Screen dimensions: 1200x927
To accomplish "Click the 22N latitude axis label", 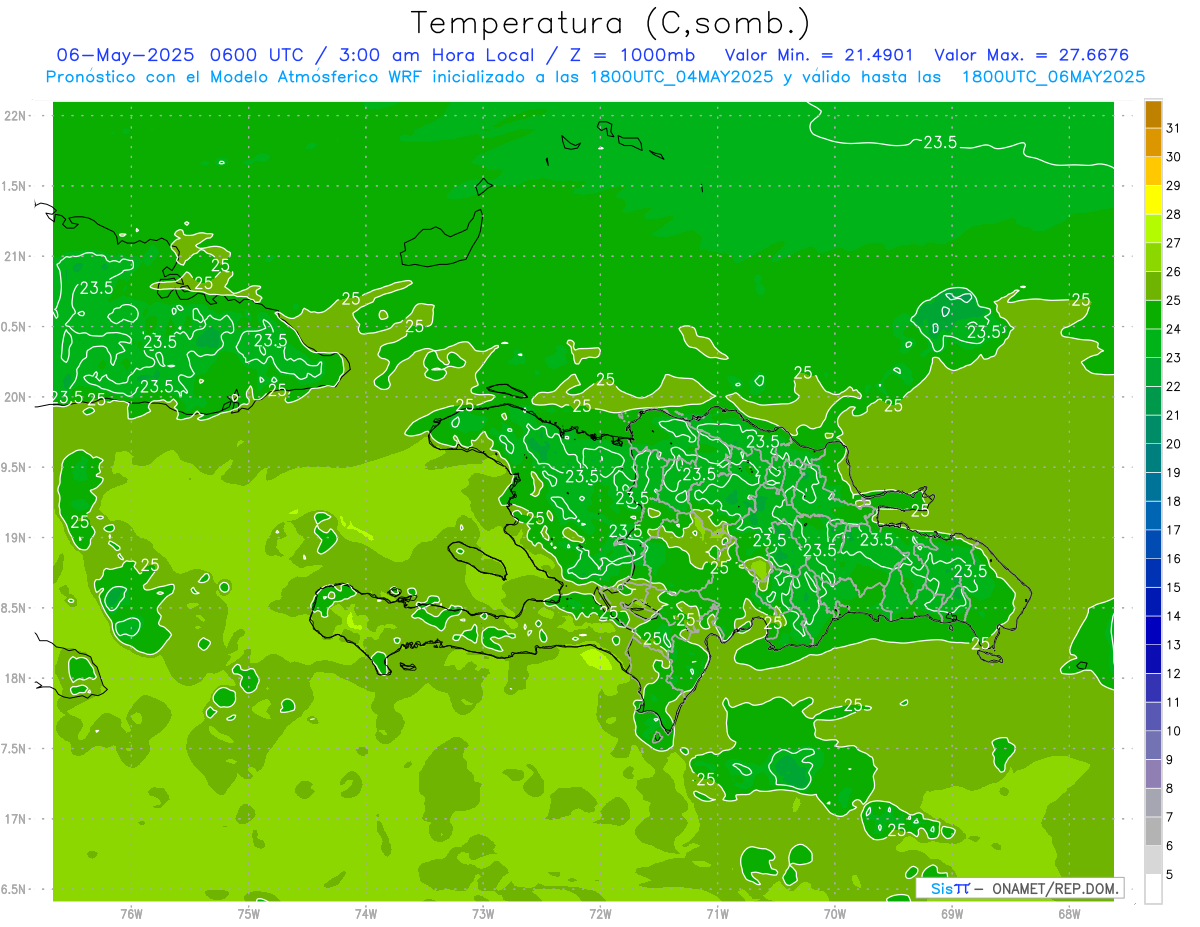I will click(x=17, y=115).
